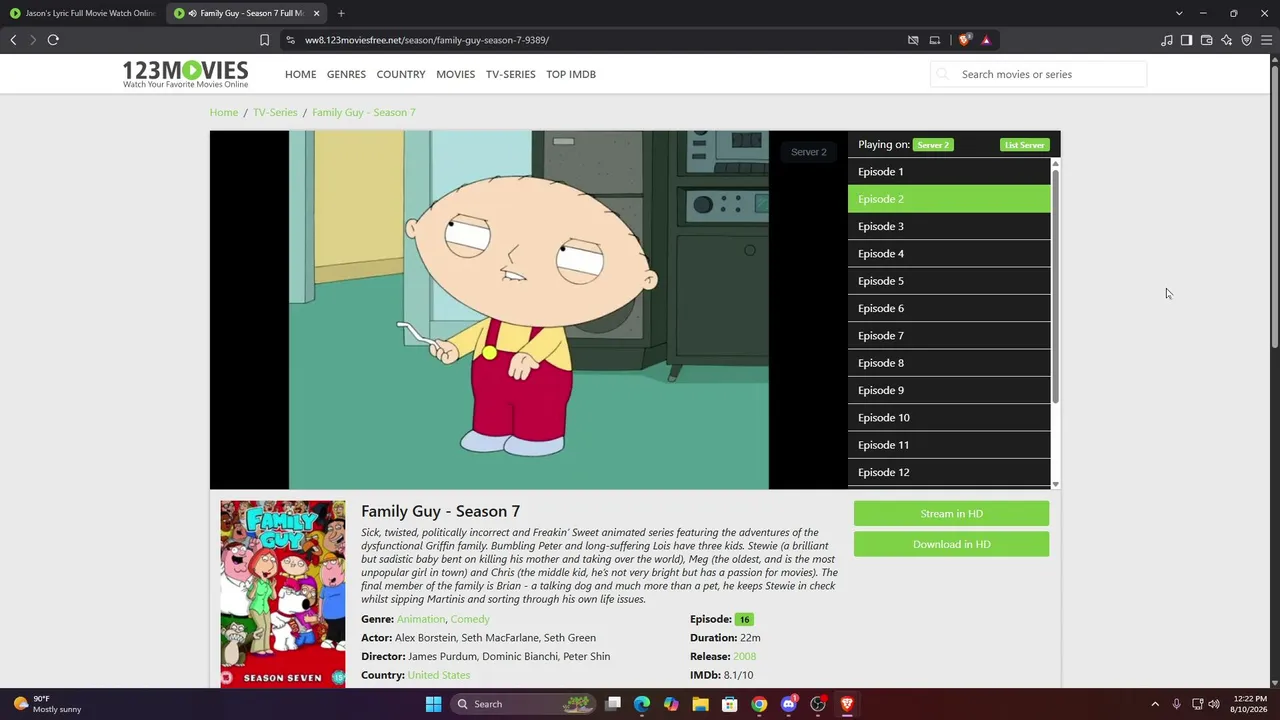Play Episode 6

pyautogui.click(x=949, y=308)
